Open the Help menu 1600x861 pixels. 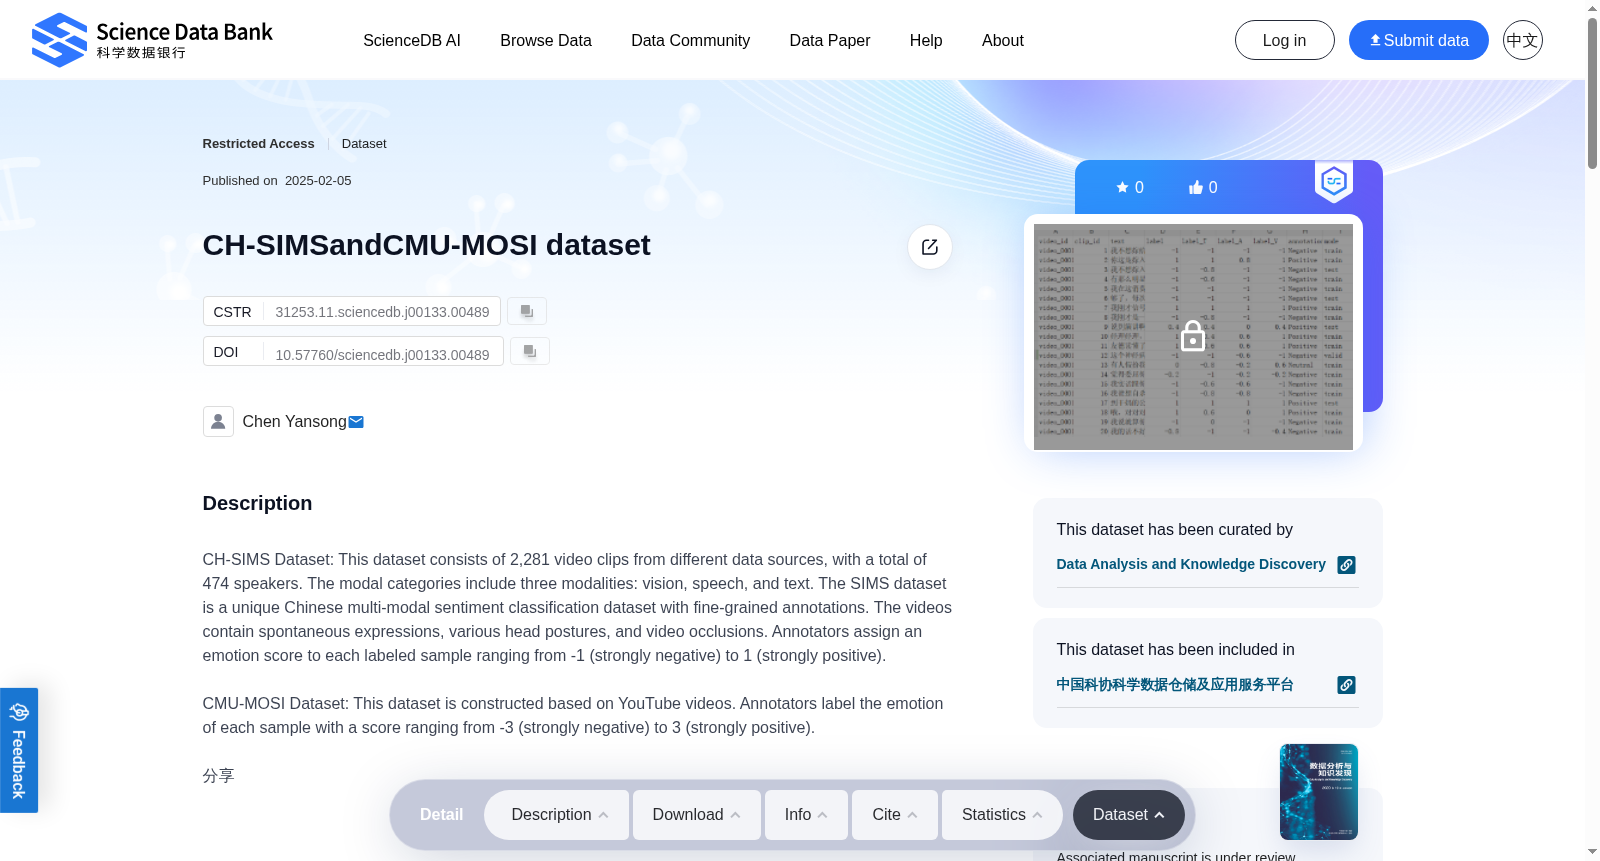[x=926, y=41]
